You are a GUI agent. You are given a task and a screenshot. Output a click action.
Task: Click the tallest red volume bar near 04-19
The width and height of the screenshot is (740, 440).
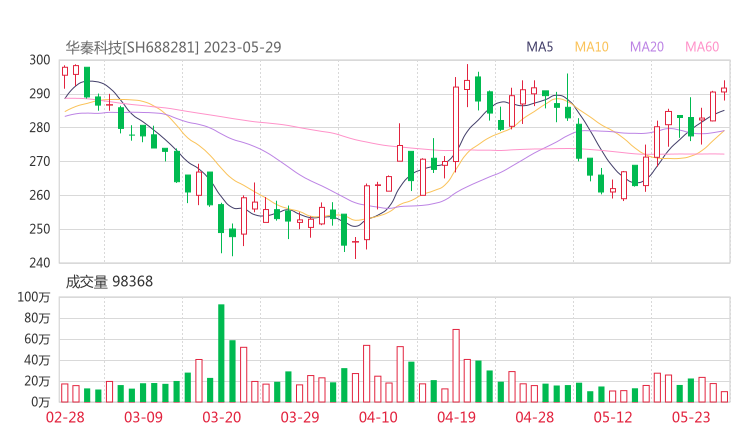456,366
